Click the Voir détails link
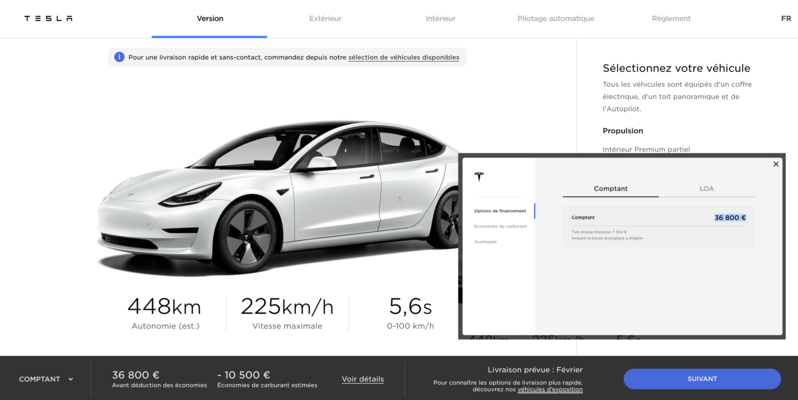Viewport: 798px width, 400px height. [x=363, y=379]
